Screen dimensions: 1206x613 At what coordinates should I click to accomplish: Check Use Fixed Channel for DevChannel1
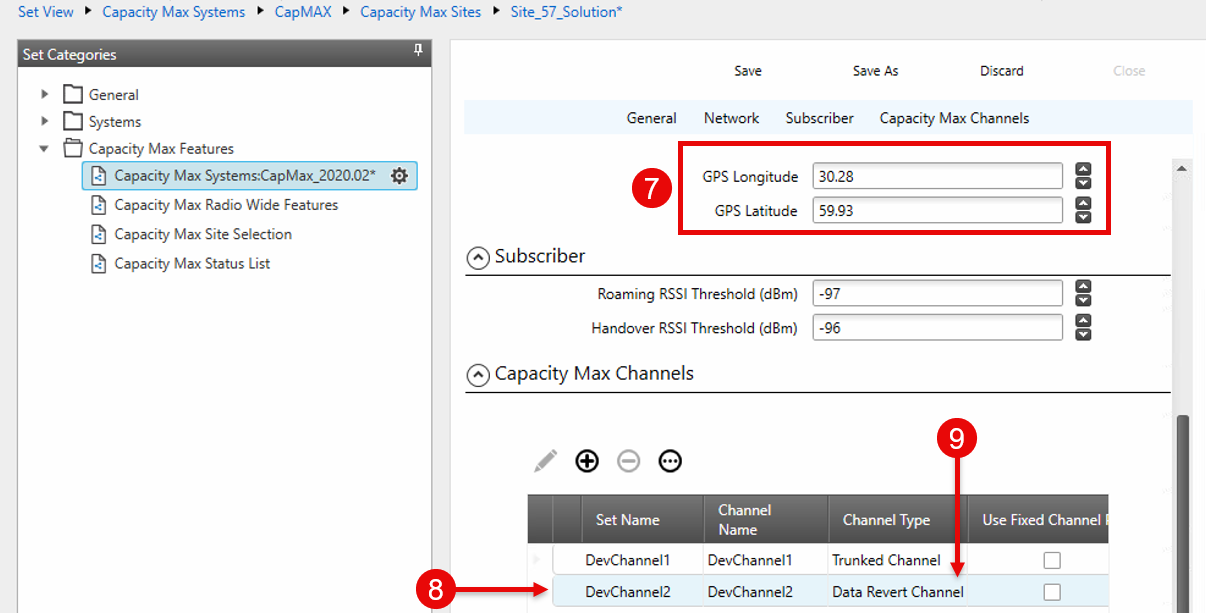(x=1052, y=560)
